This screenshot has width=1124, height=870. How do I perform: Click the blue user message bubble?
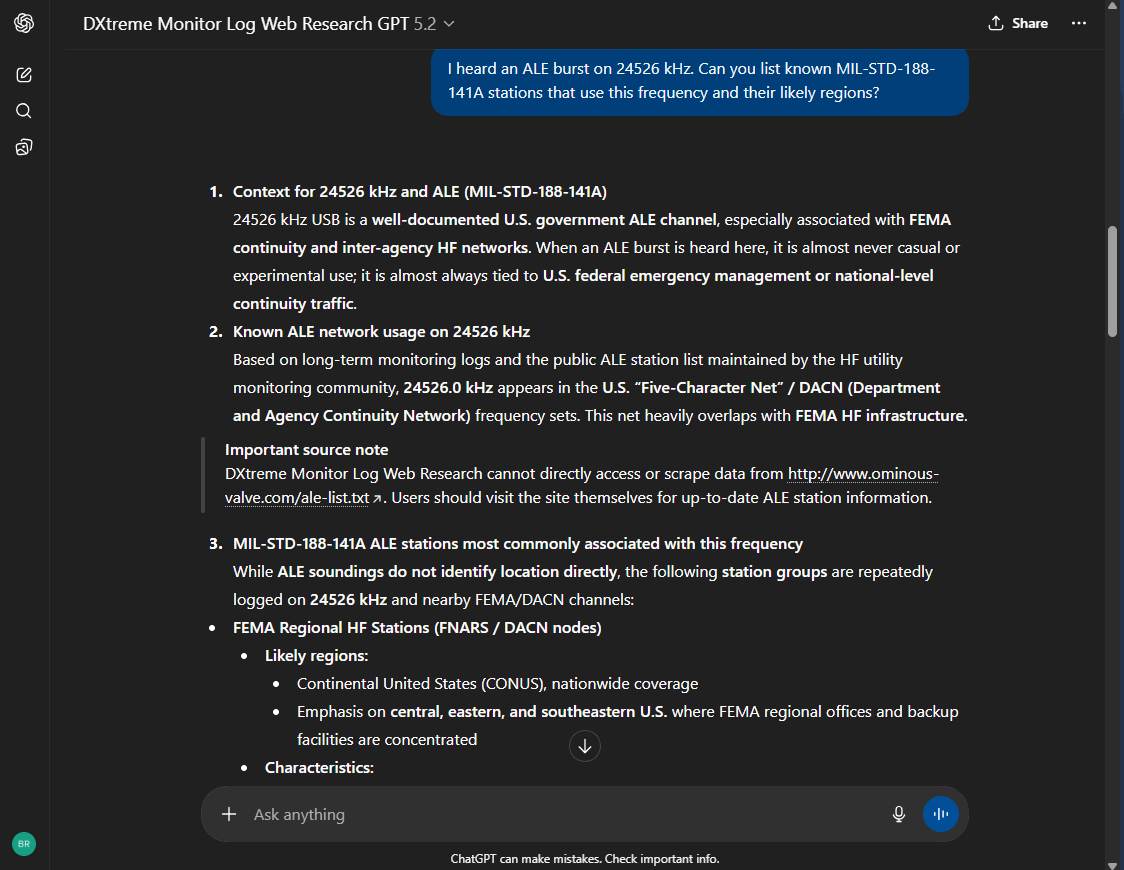(699, 81)
